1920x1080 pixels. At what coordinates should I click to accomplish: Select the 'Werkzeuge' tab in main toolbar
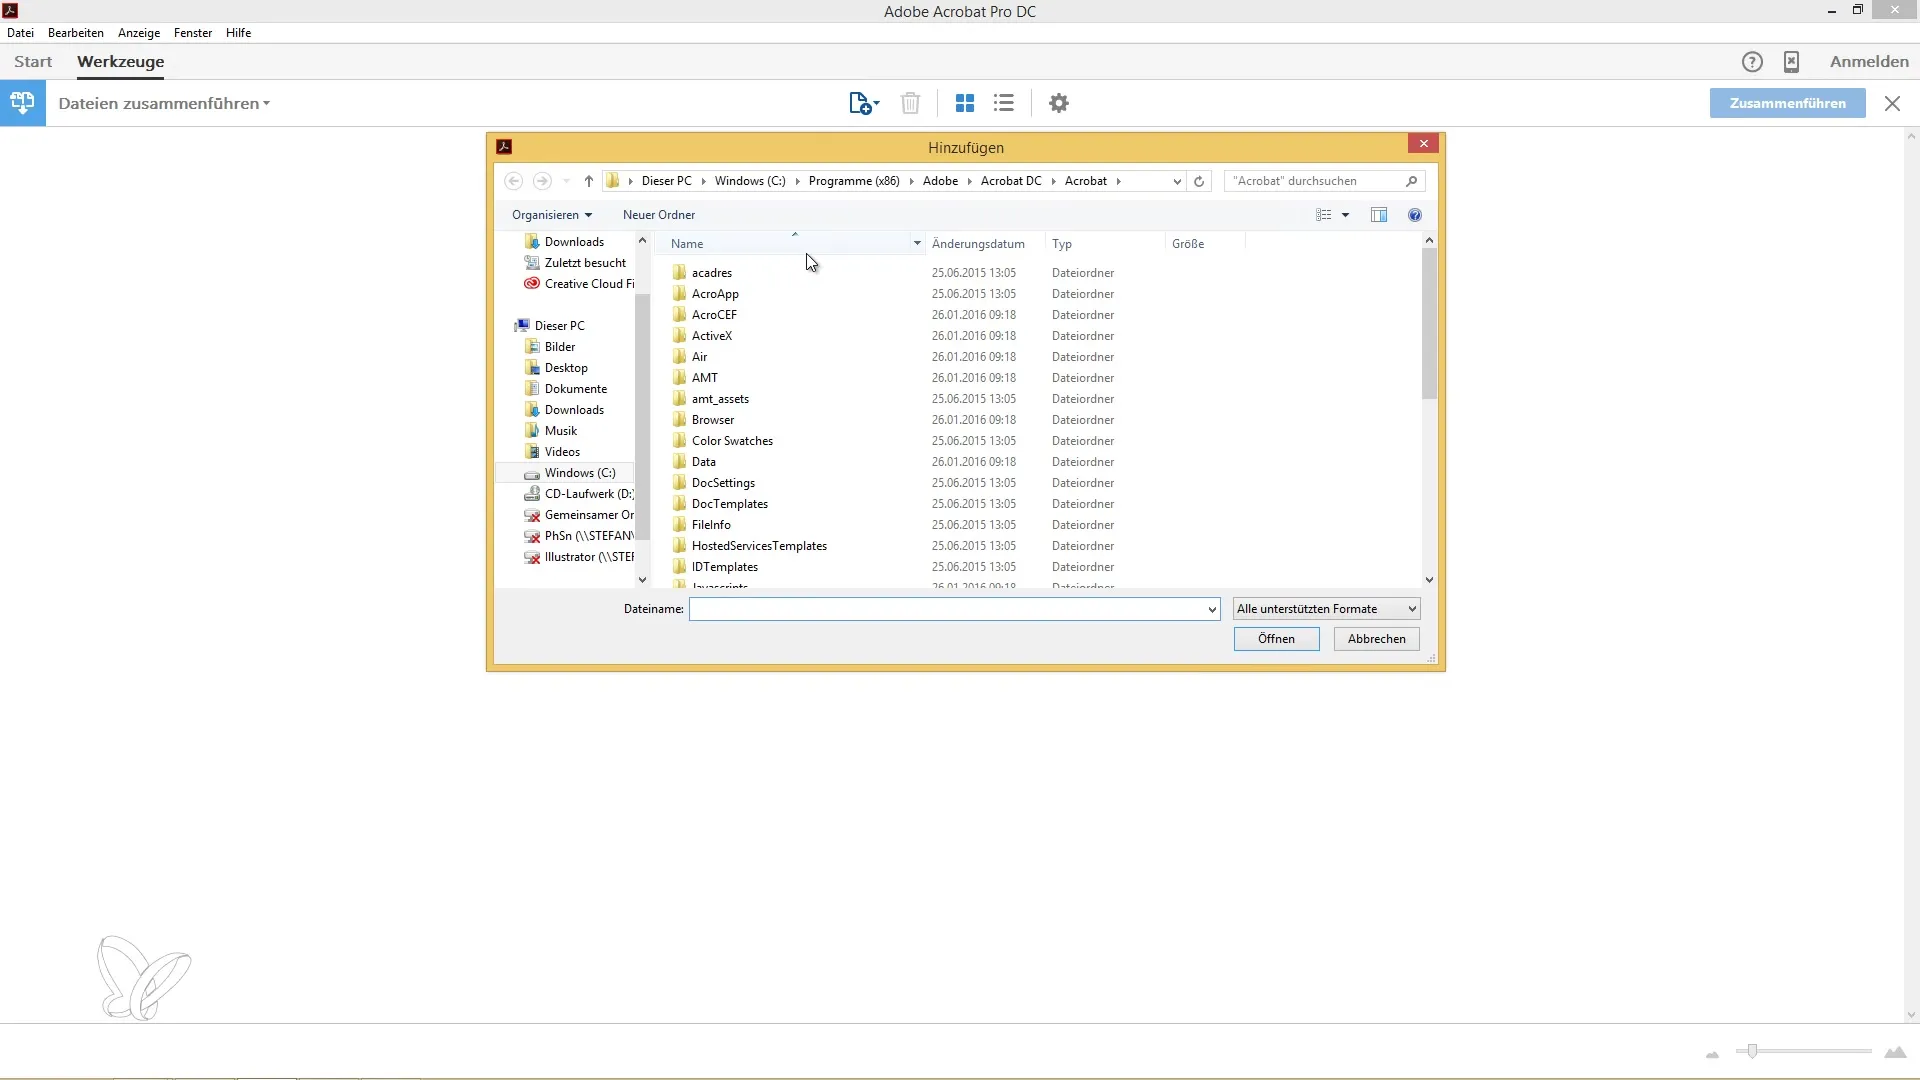pos(121,61)
